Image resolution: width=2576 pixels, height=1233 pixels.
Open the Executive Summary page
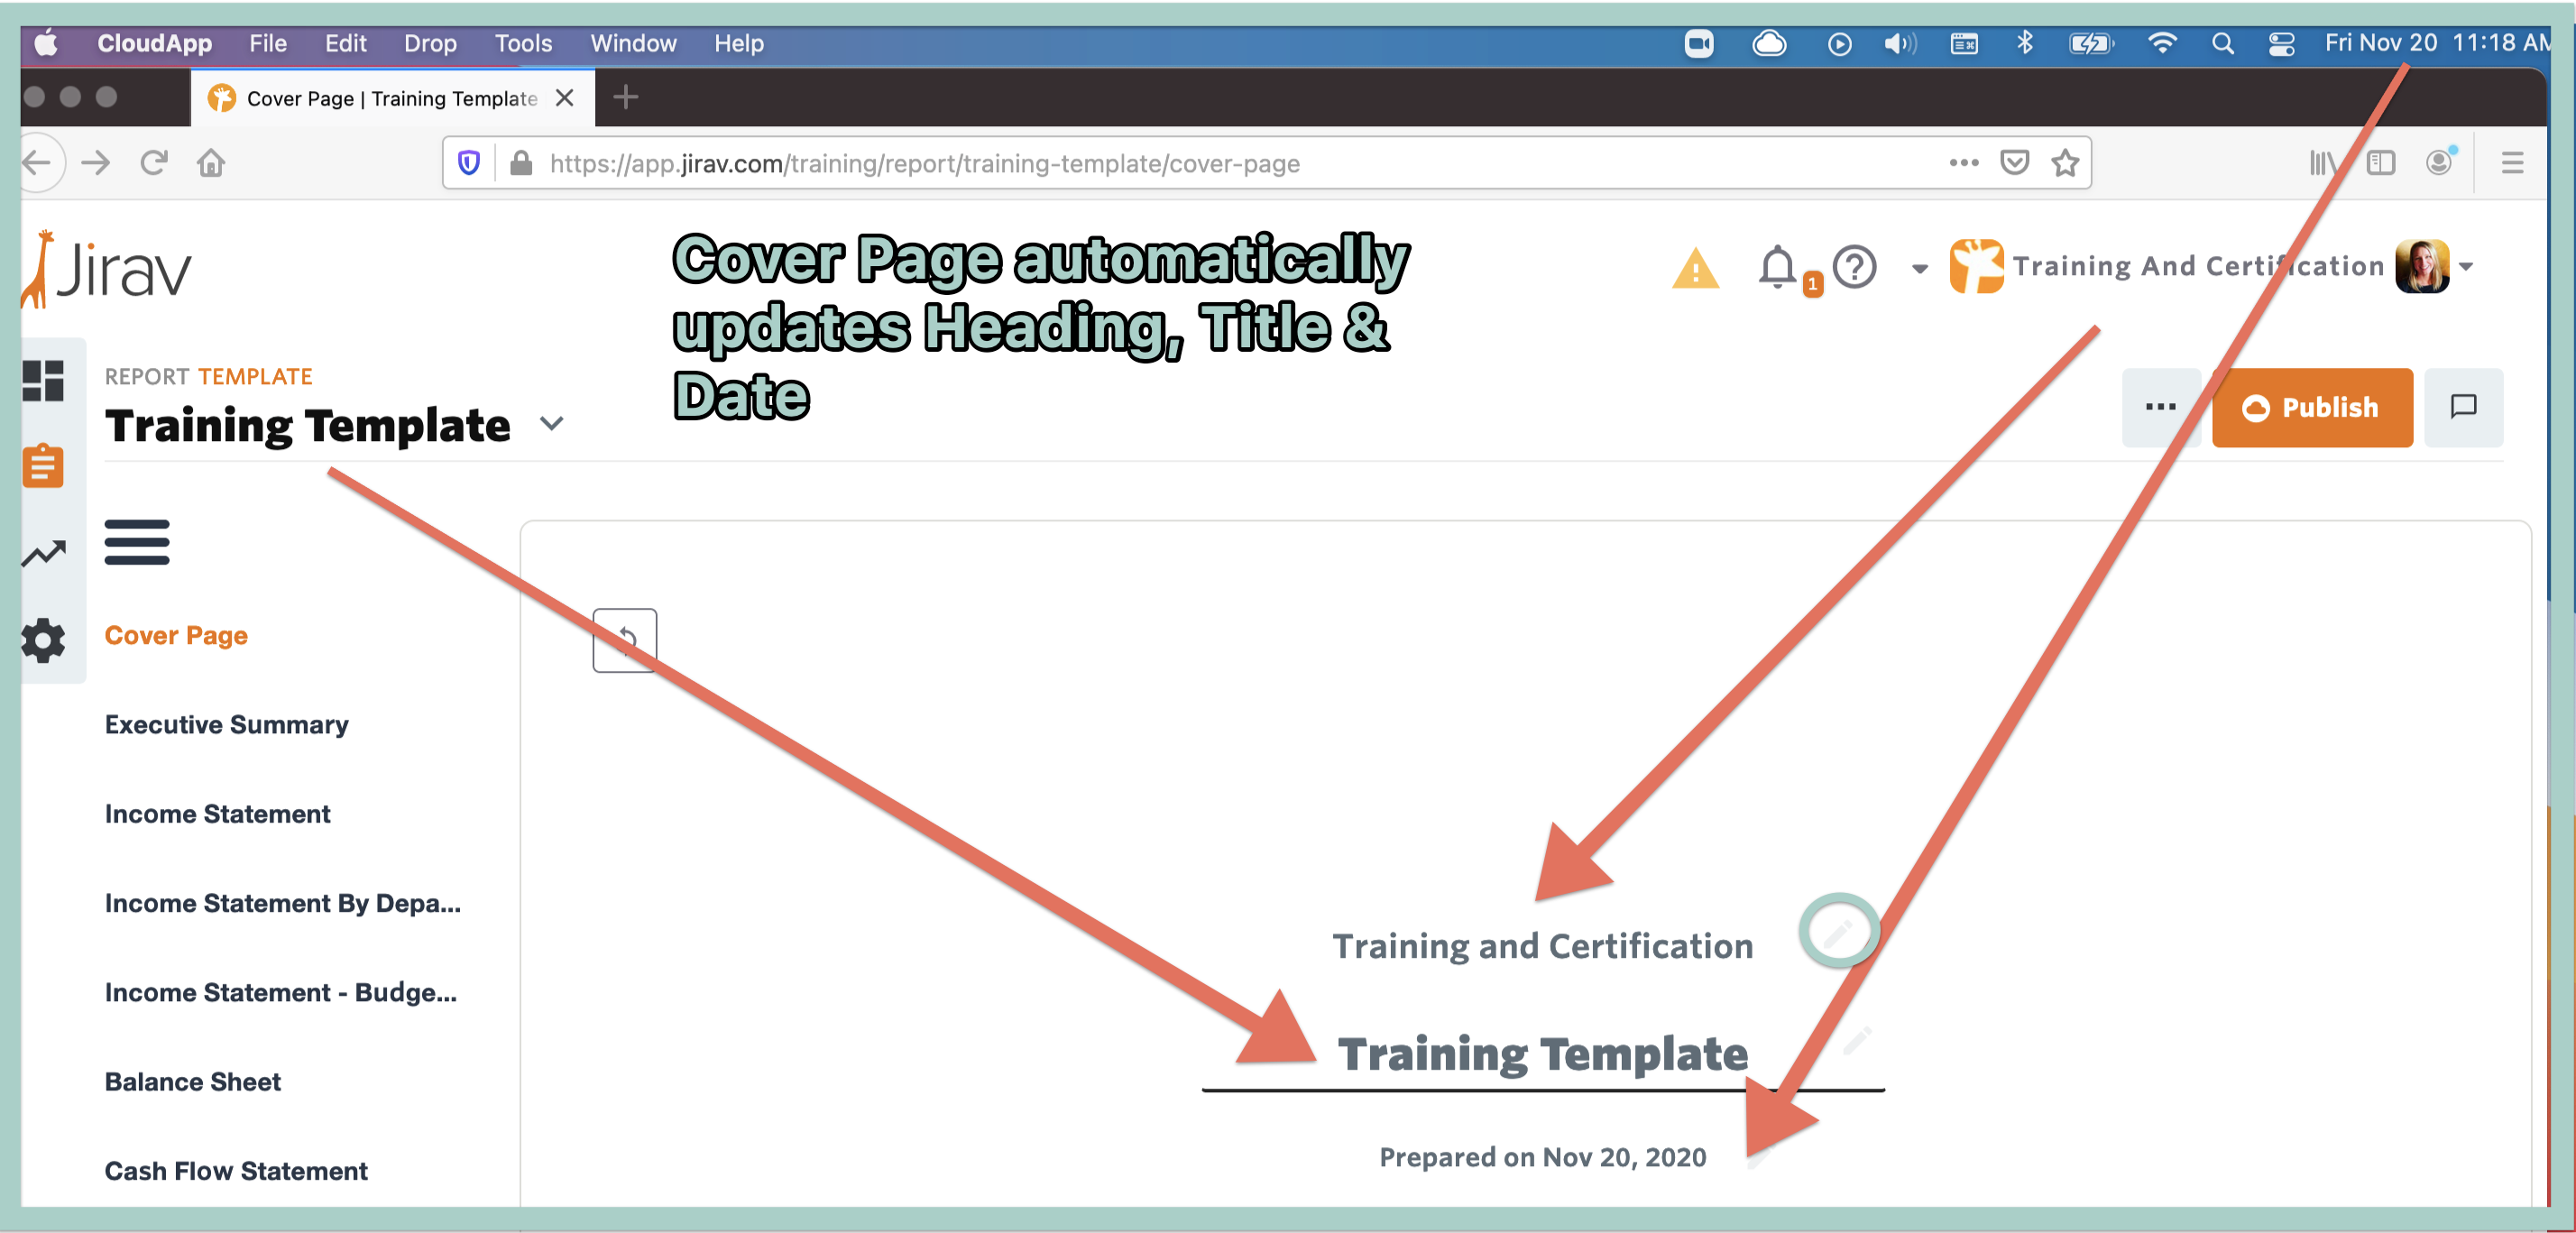(x=227, y=724)
